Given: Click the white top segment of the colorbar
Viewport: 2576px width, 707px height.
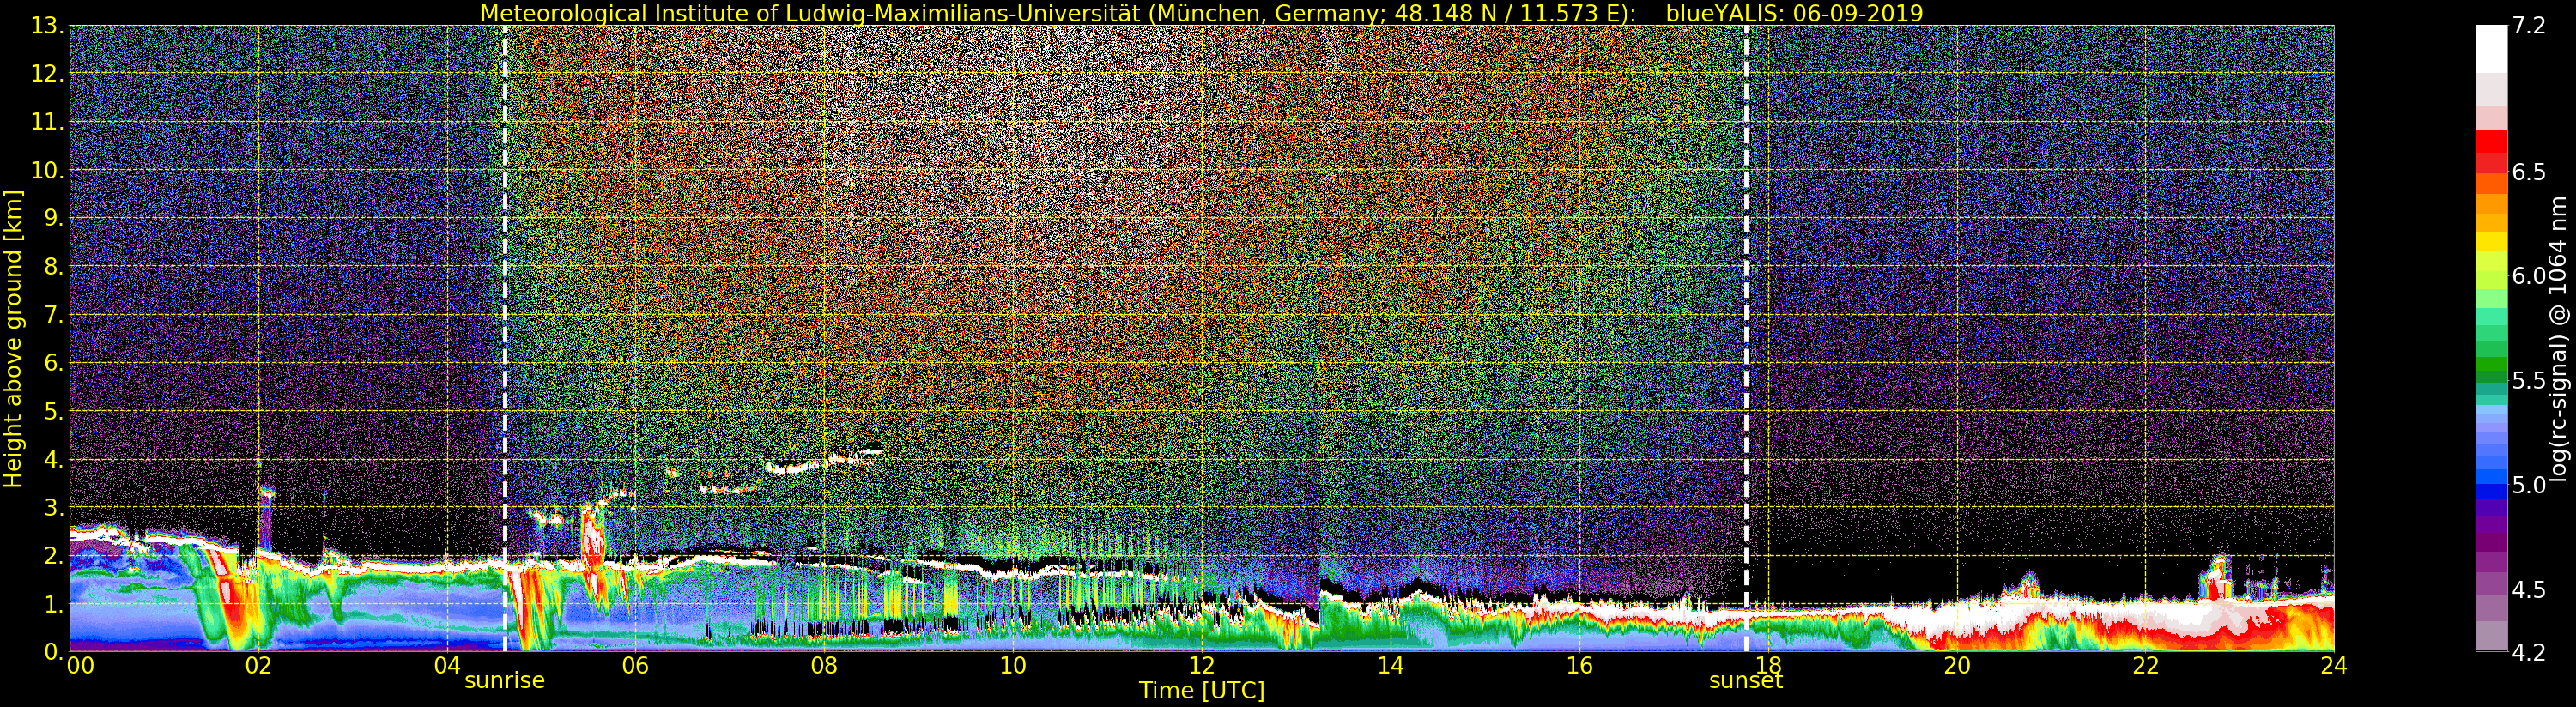Looking at the screenshot, I should 2491,48.
